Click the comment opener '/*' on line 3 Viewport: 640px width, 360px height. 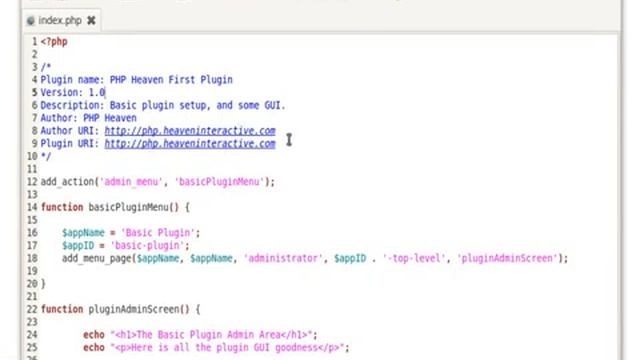(x=46, y=67)
